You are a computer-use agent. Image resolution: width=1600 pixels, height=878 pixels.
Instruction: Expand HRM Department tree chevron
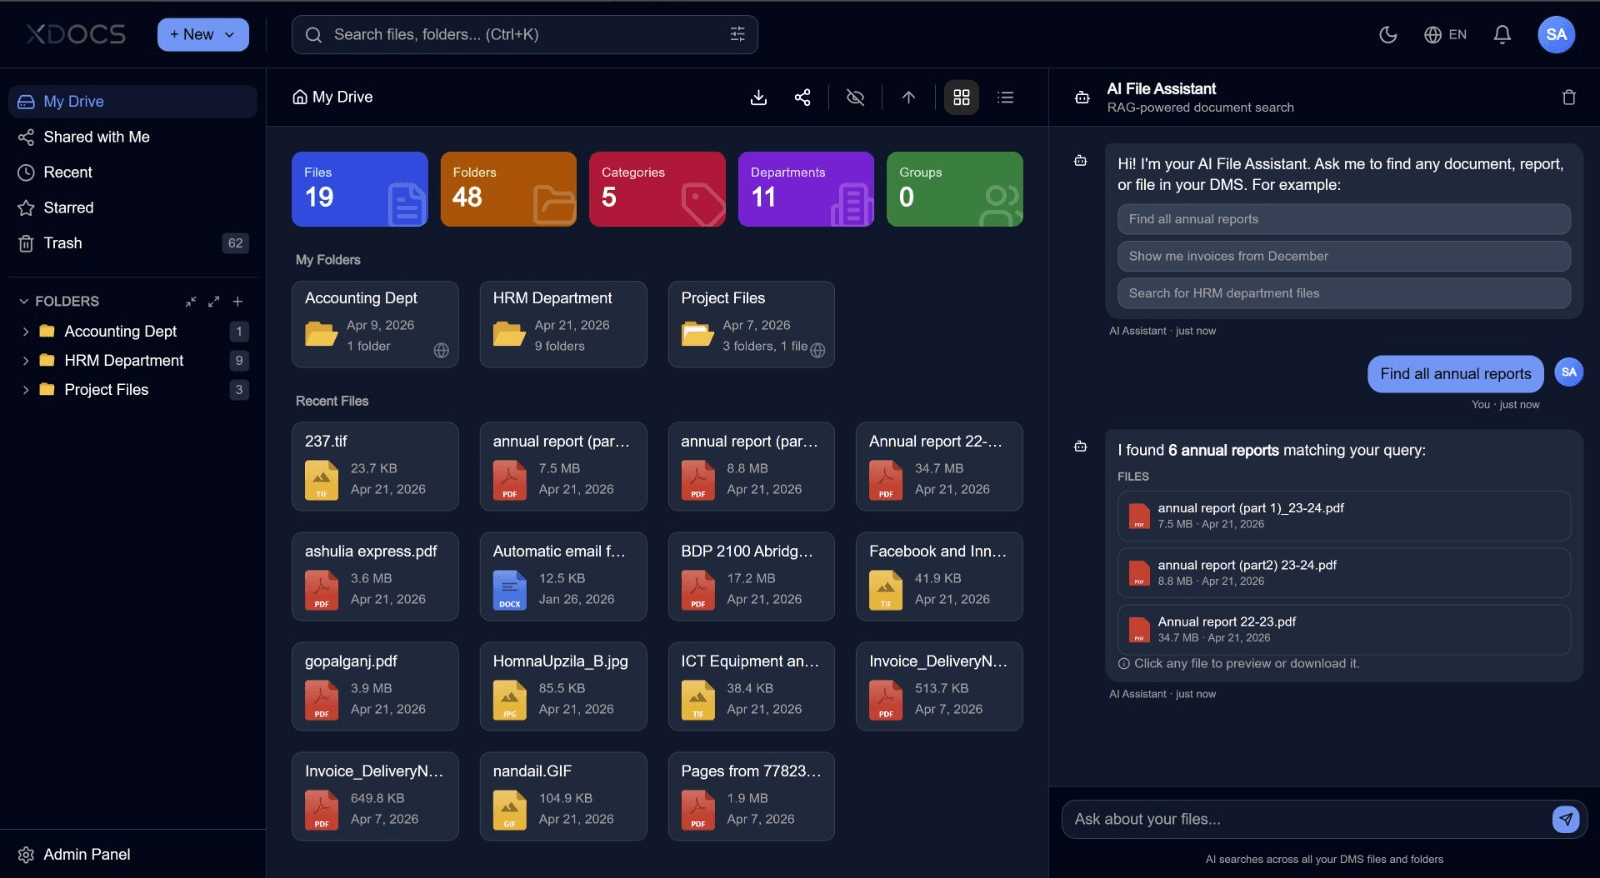tap(25, 361)
